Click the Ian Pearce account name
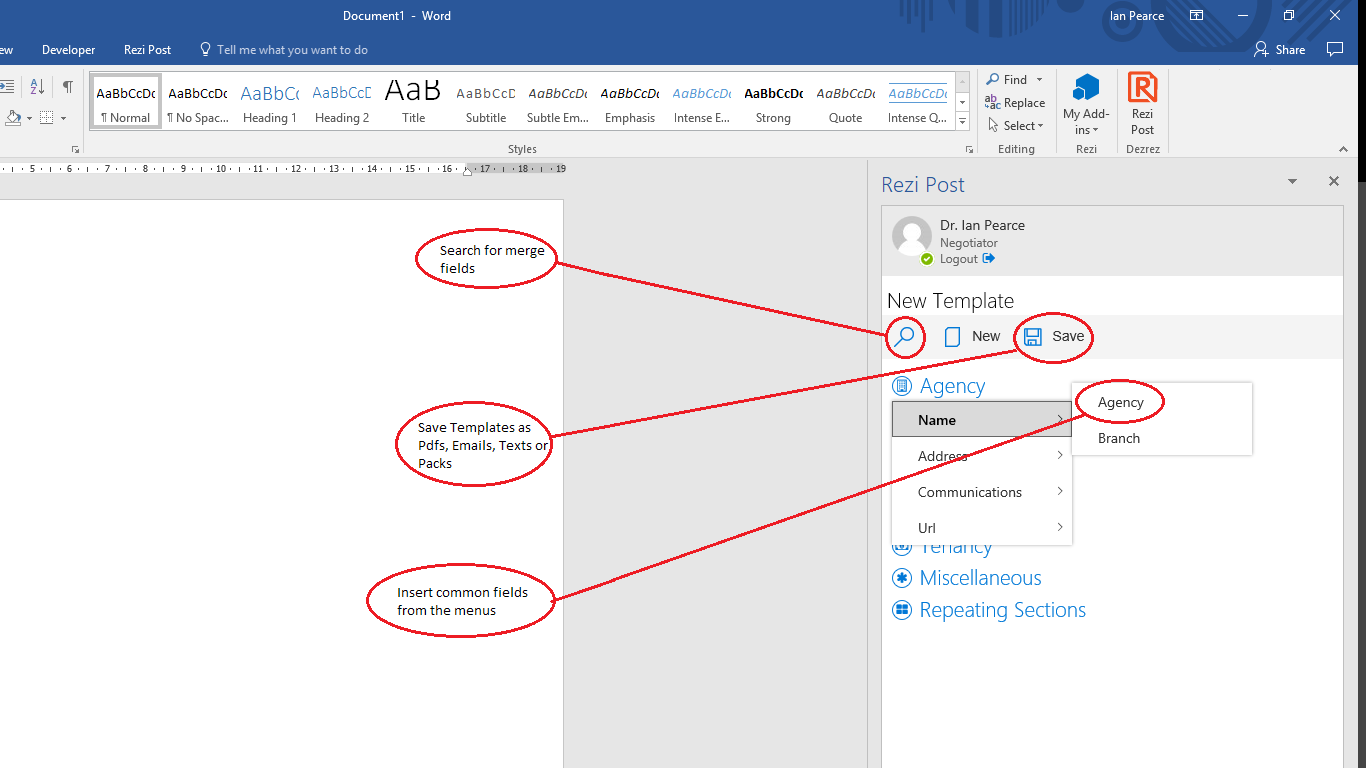The image size is (1366, 768). pyautogui.click(x=1137, y=16)
